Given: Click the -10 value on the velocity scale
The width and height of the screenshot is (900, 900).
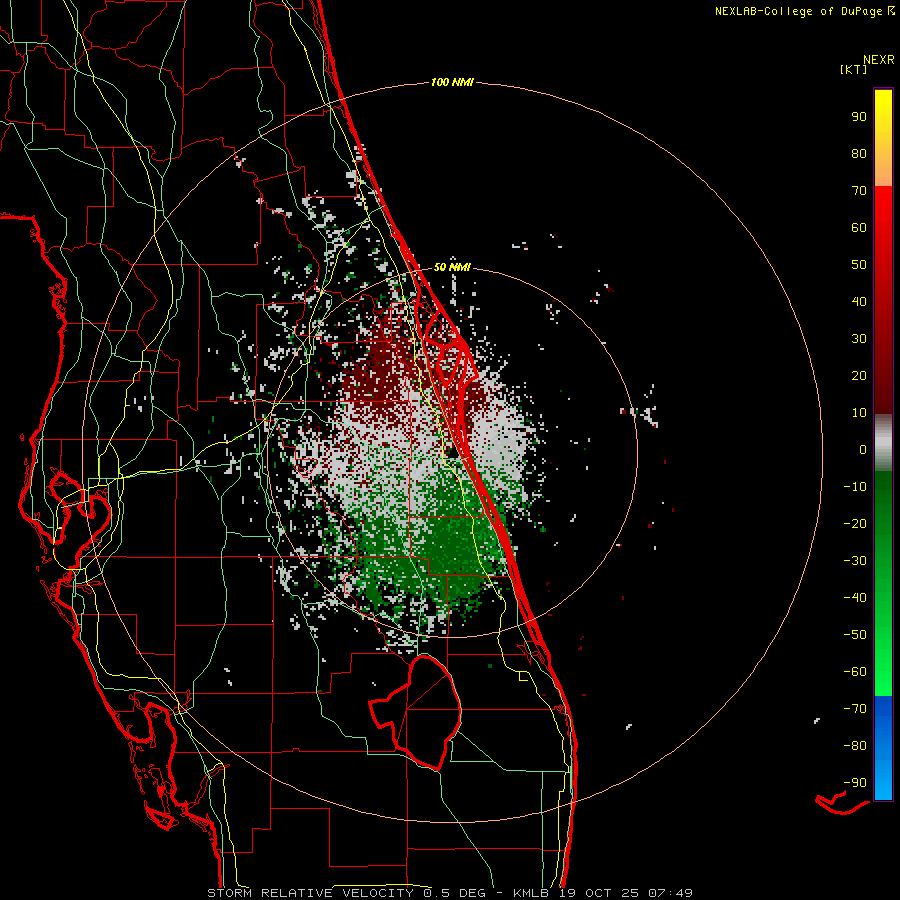Looking at the screenshot, I should pyautogui.click(x=855, y=487).
